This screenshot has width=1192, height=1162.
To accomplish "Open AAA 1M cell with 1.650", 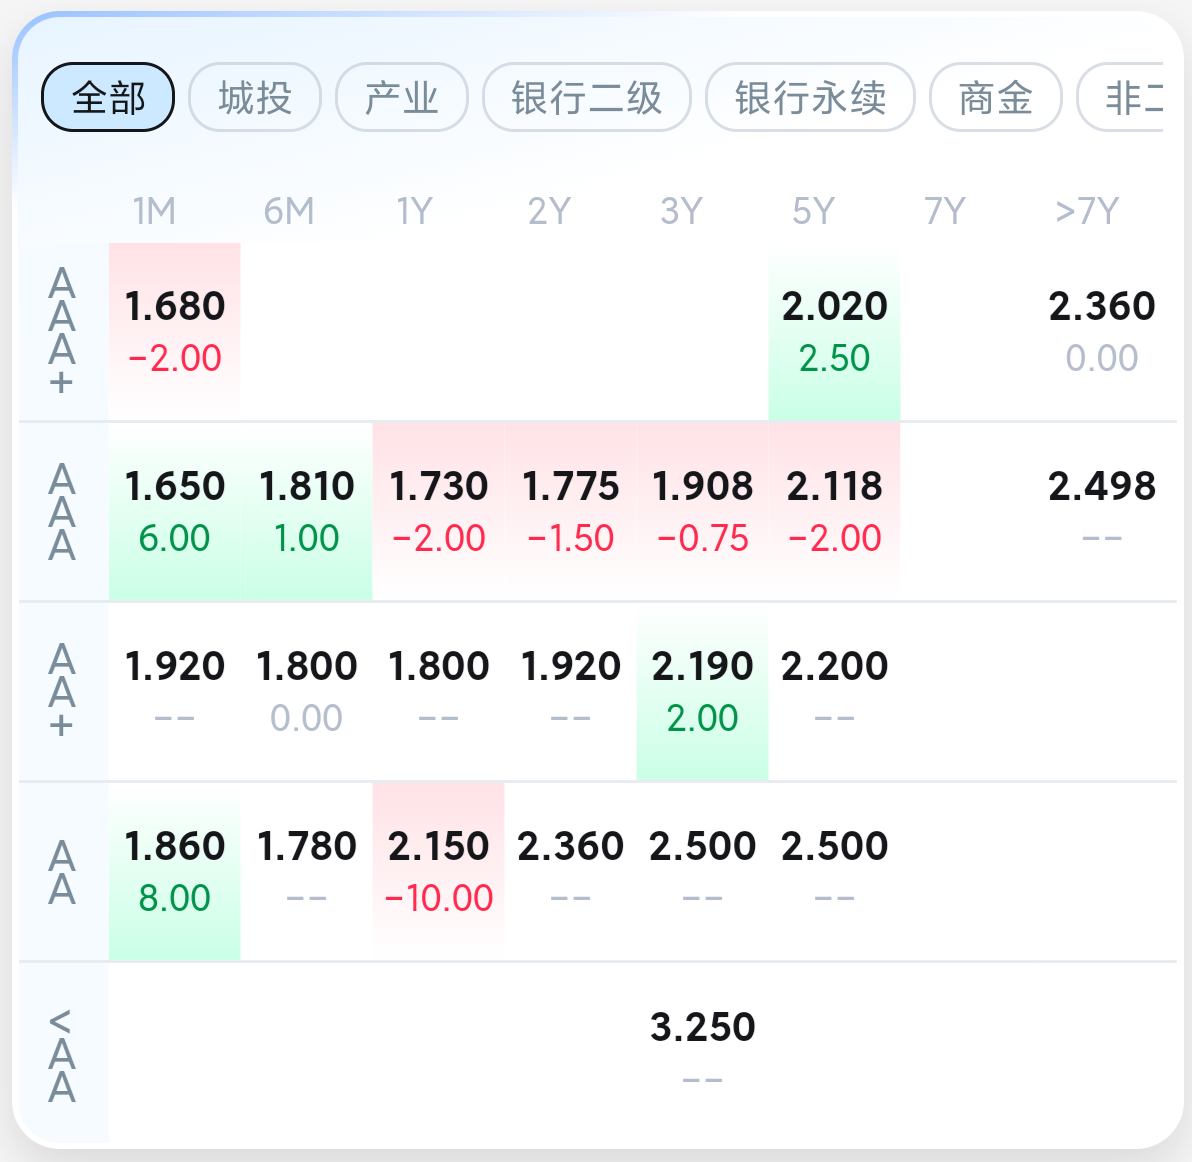I will 175,511.
